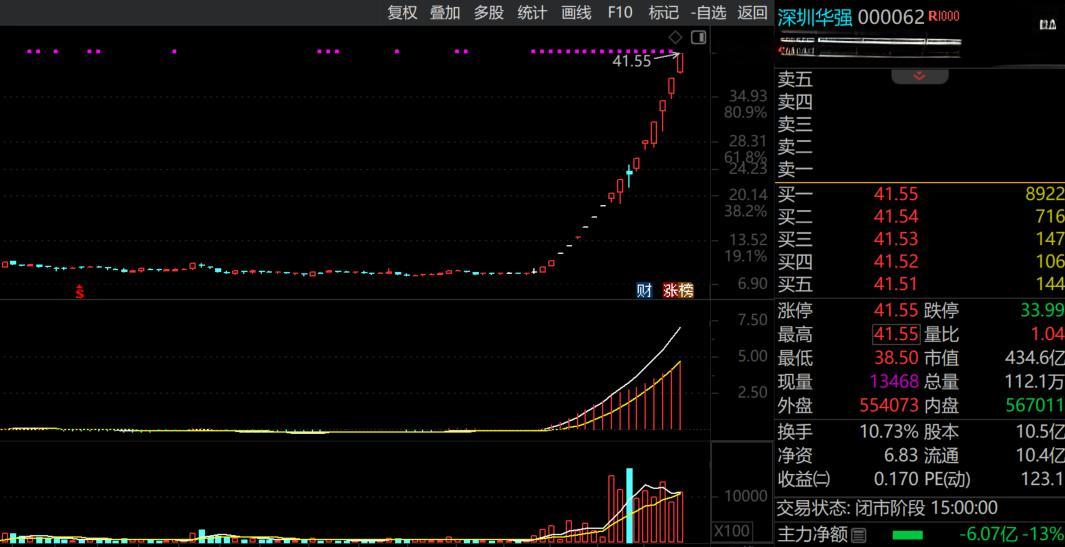Viewport: 1065px width, 547px height.
Task: Activate the 画线 drawing tools
Action: pos(576,13)
